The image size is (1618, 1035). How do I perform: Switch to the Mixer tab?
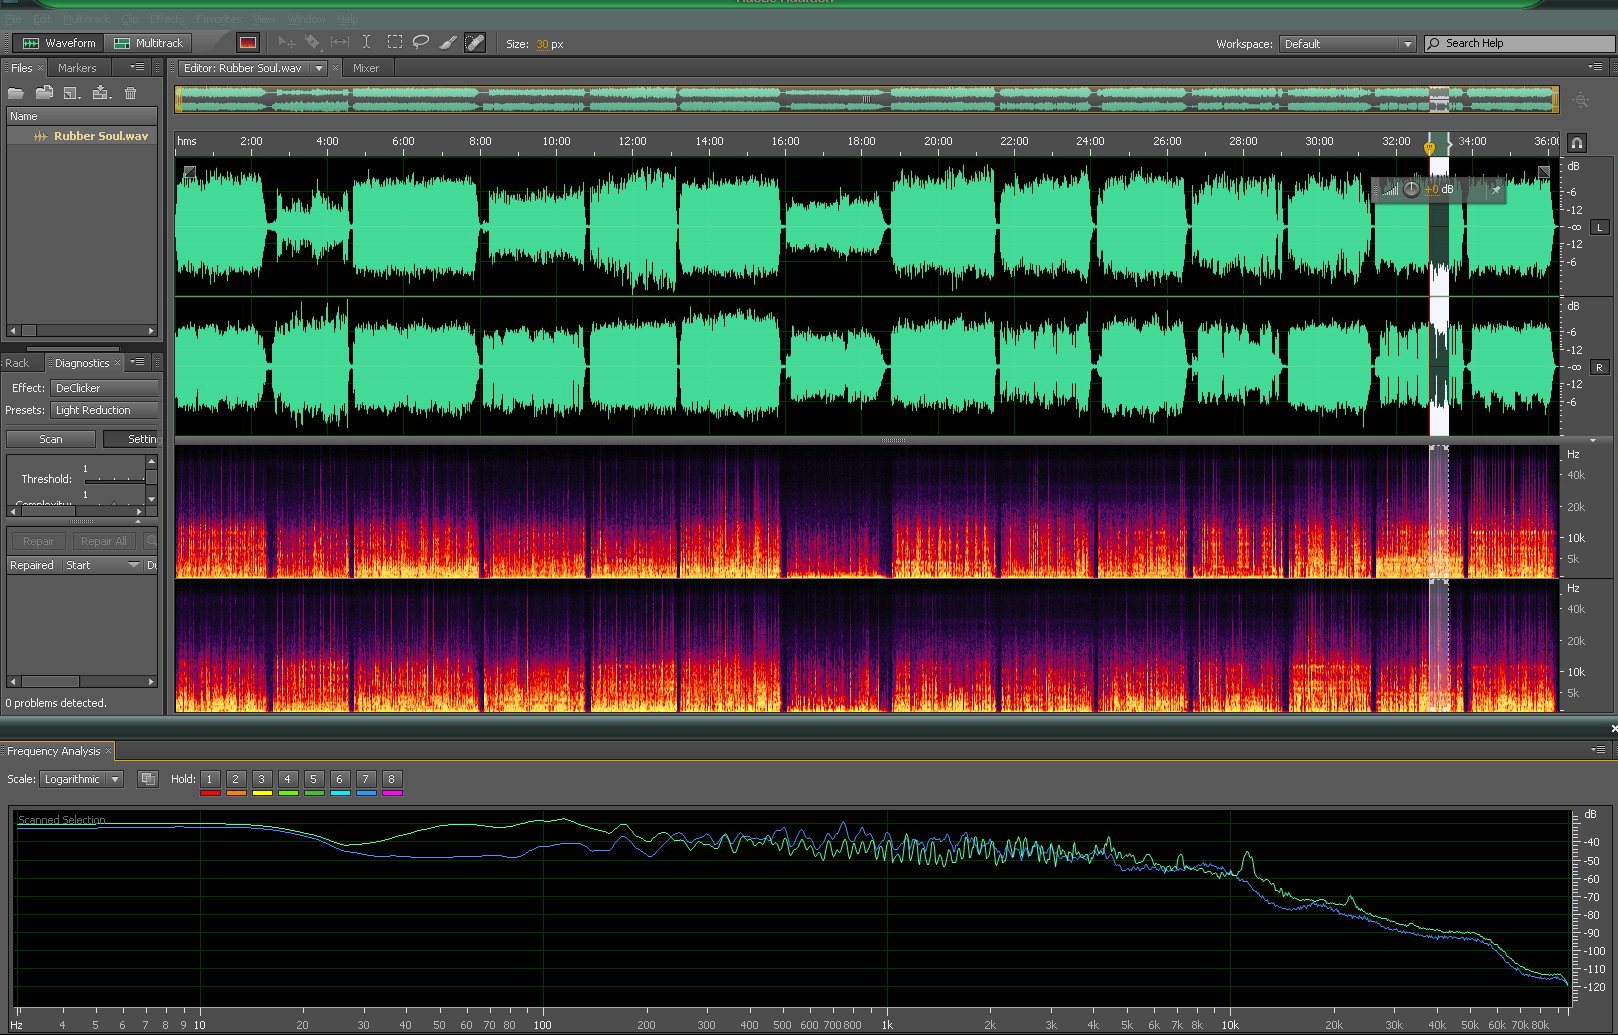[x=366, y=68]
